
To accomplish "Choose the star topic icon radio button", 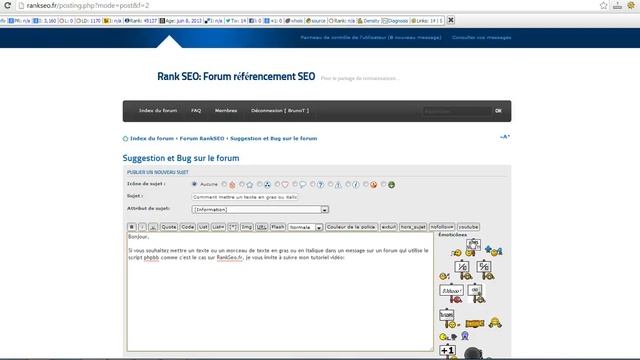I will tap(242, 184).
